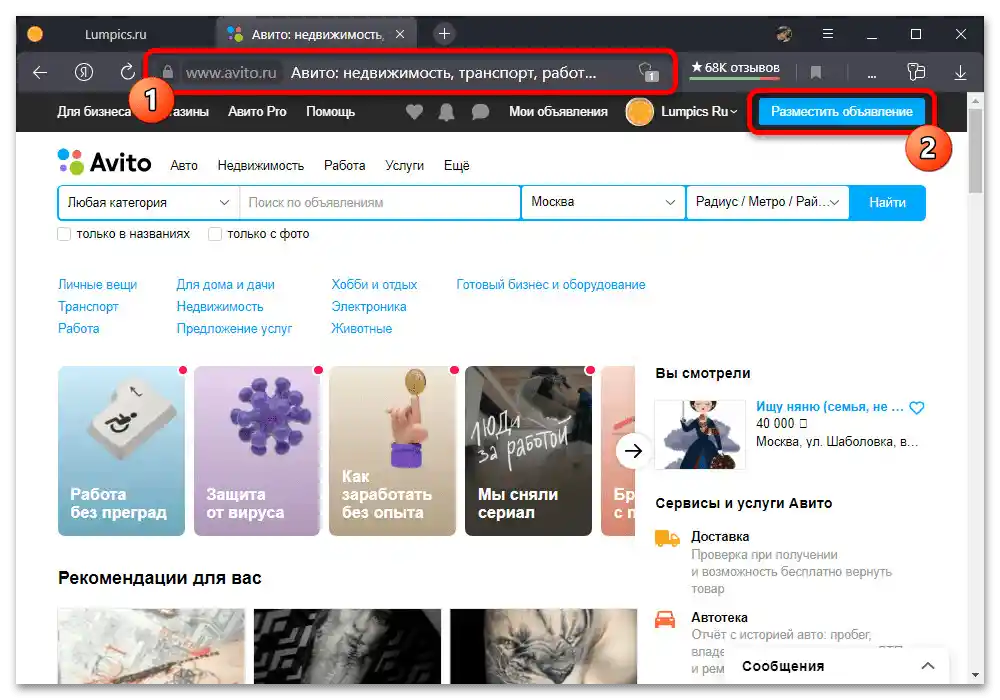Click the Avito logo

tap(105, 162)
